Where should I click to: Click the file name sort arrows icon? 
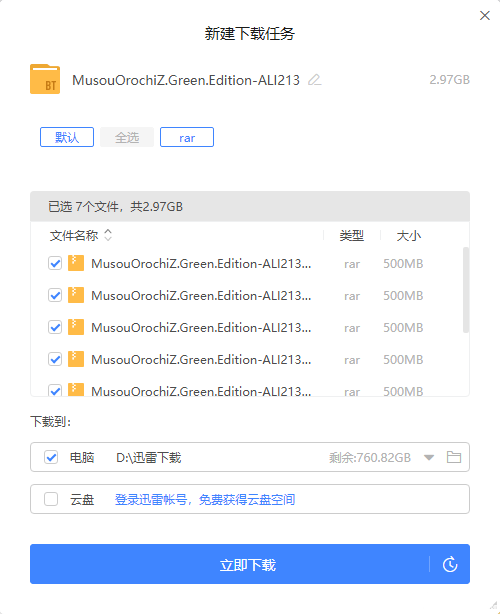(108, 235)
